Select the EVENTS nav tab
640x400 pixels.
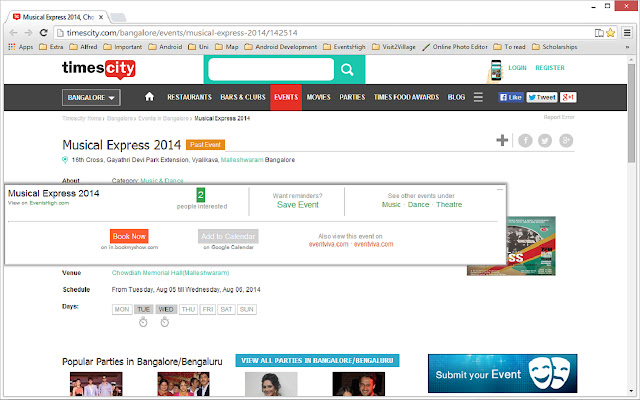286,97
